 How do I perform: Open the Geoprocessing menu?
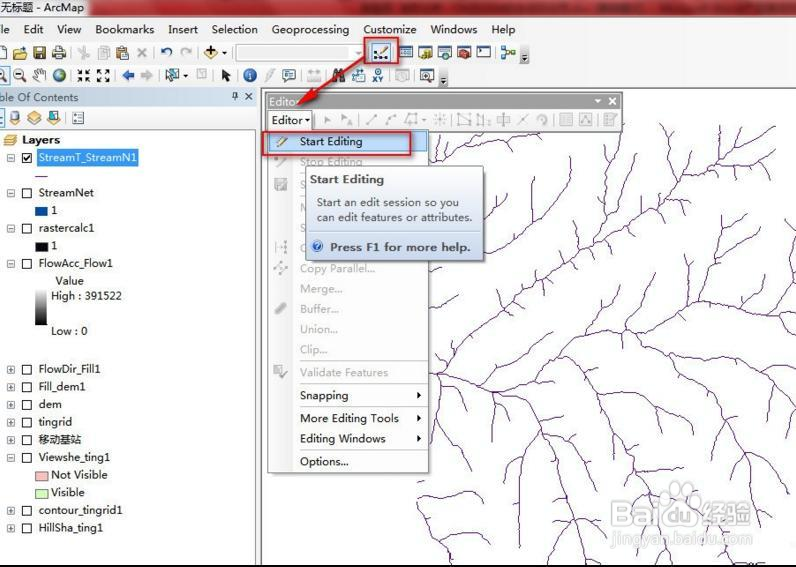(310, 29)
